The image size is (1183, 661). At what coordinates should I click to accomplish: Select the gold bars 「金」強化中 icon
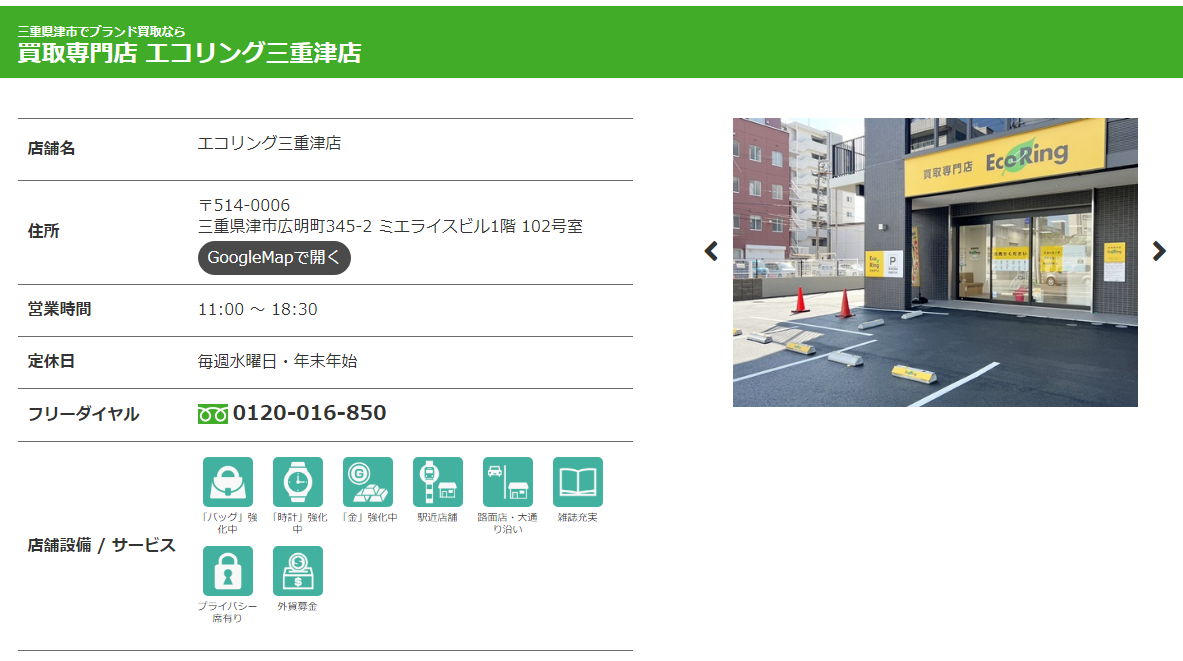coord(368,482)
